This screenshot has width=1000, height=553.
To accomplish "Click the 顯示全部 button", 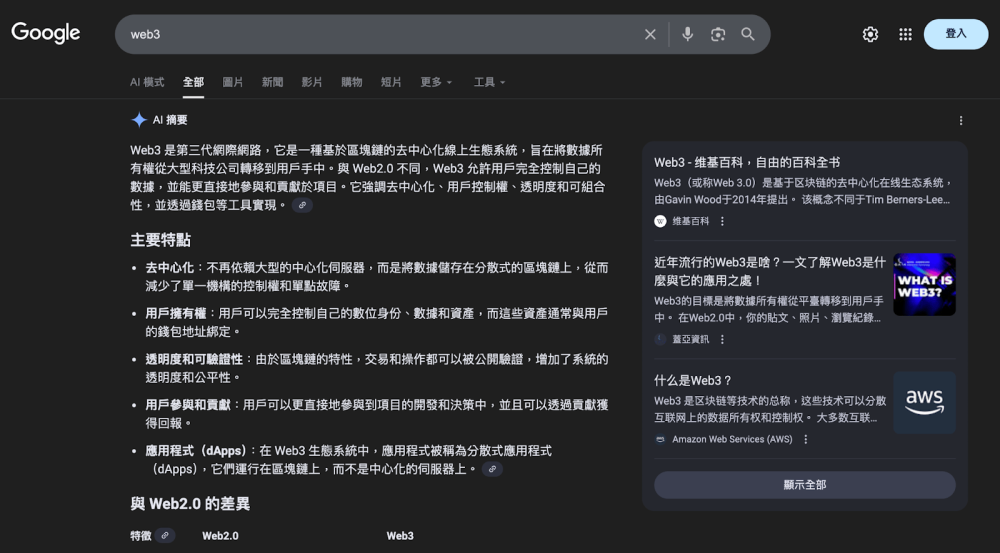I will click(x=805, y=485).
